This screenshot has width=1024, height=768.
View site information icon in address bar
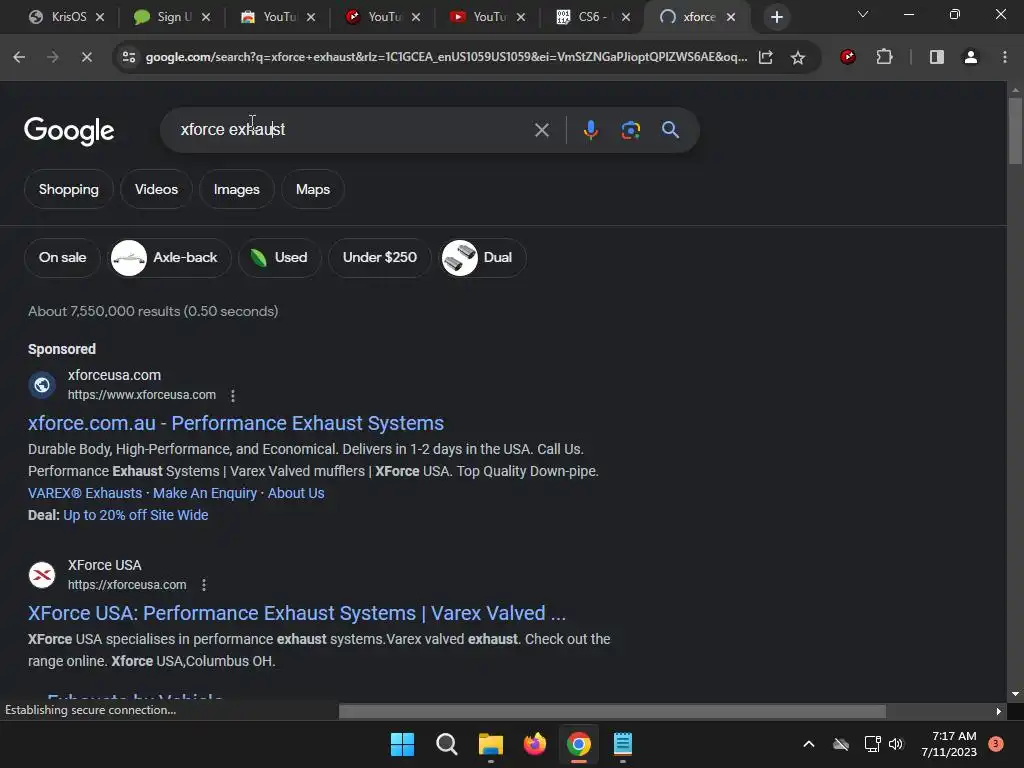pos(129,57)
